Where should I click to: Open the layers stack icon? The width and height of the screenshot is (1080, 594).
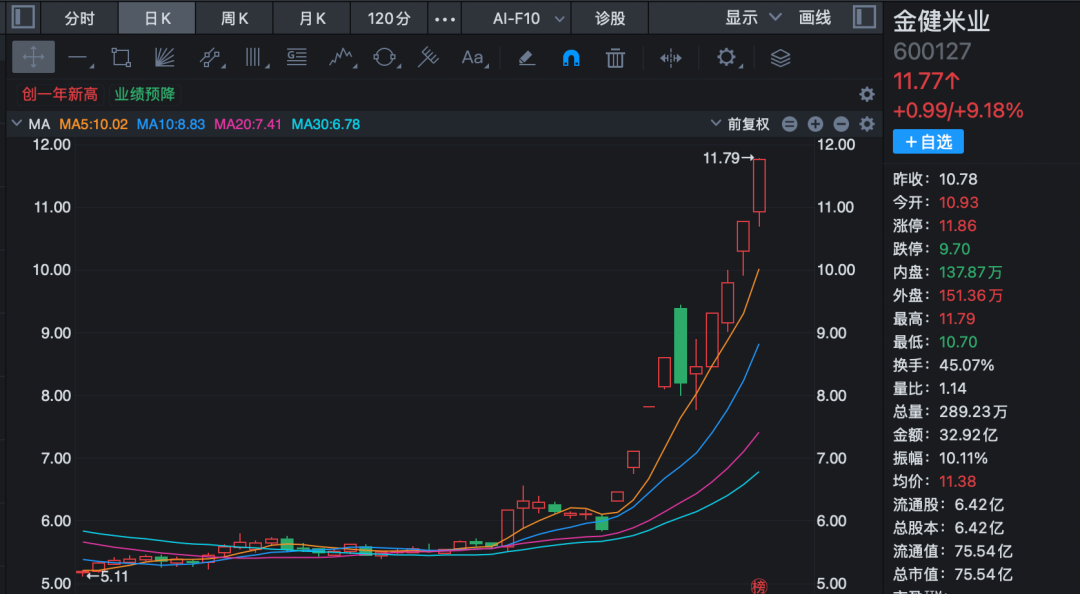coord(780,58)
